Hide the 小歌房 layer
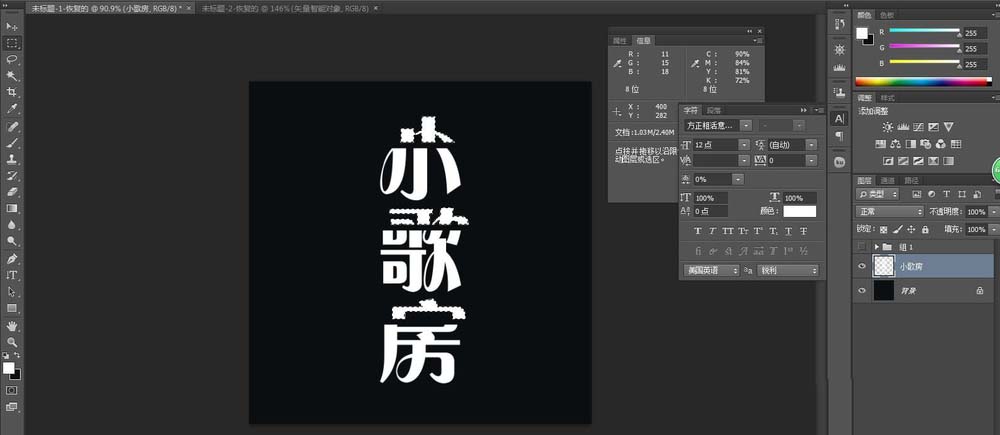Viewport: 1000px width, 435px height. tap(862, 266)
